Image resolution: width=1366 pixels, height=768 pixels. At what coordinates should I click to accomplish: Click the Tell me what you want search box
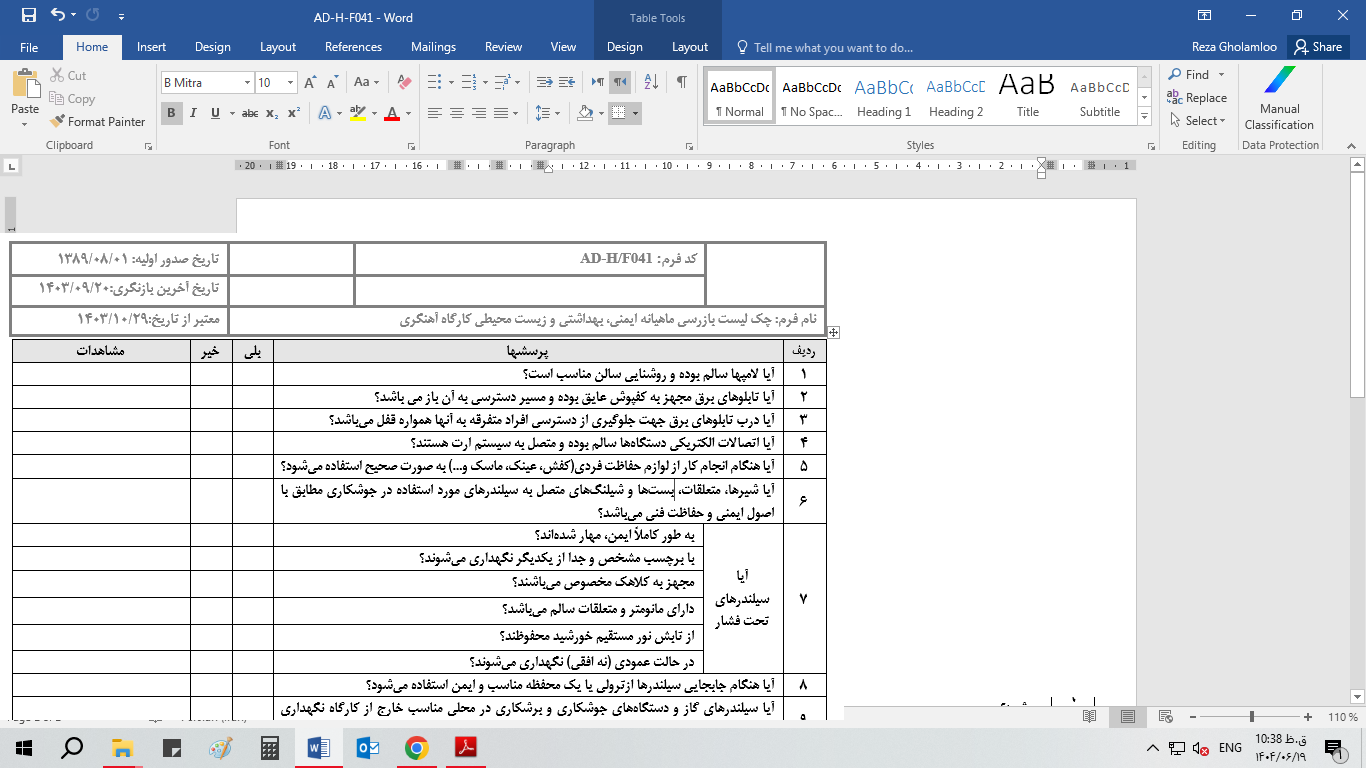[832, 47]
